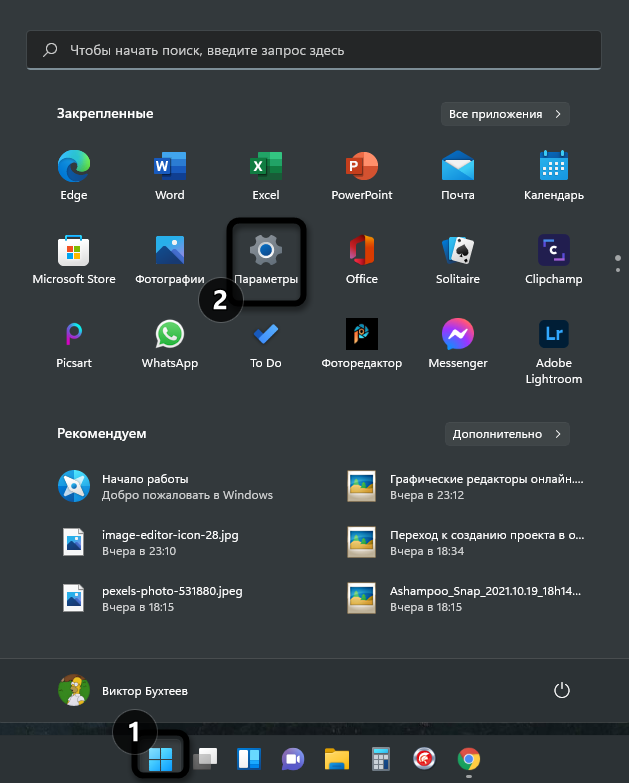Open Excel pinned app
The height and width of the screenshot is (783, 629).
pyautogui.click(x=266, y=175)
